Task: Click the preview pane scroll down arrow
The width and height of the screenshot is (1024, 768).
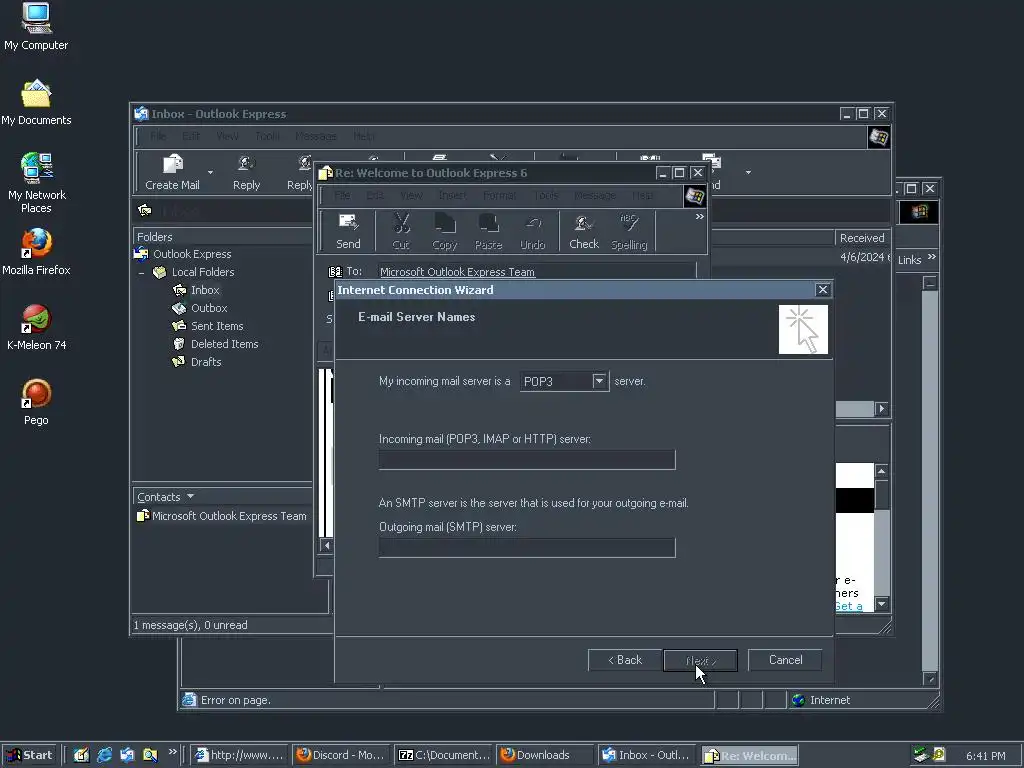Action: (882, 603)
